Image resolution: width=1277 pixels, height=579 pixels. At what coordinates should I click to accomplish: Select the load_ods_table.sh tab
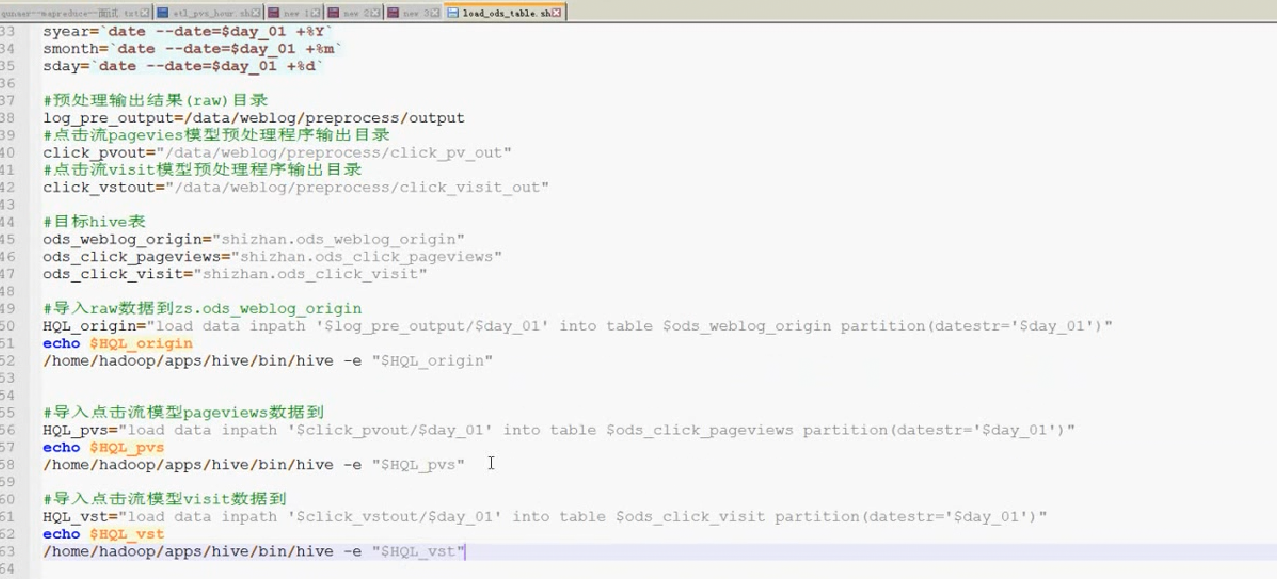(x=504, y=13)
